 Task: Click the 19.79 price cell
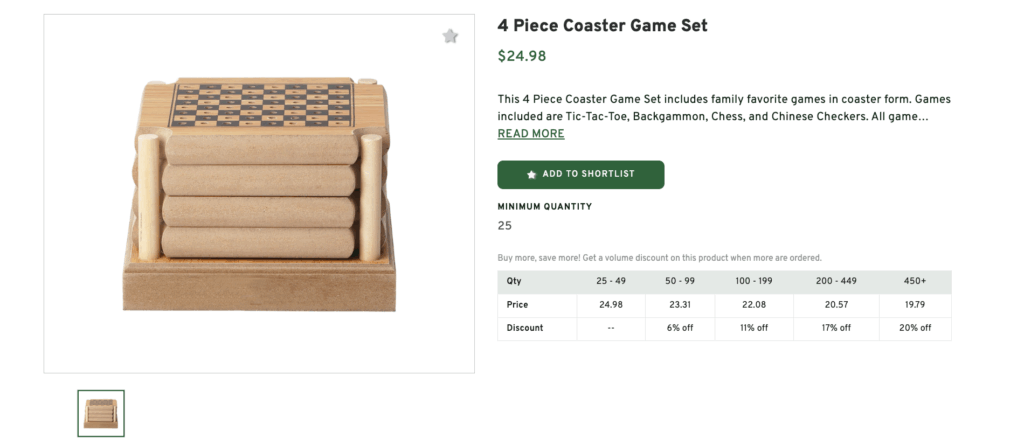915,304
